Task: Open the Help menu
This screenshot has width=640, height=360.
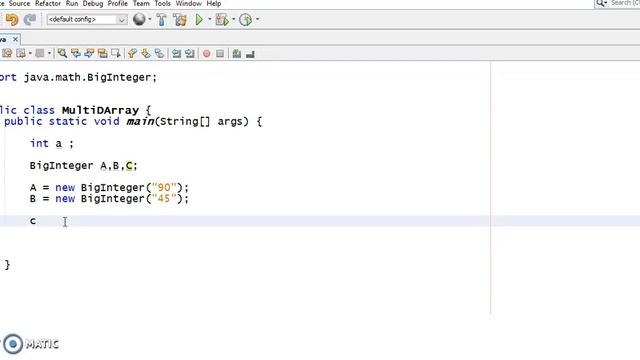Action: coord(213,3)
